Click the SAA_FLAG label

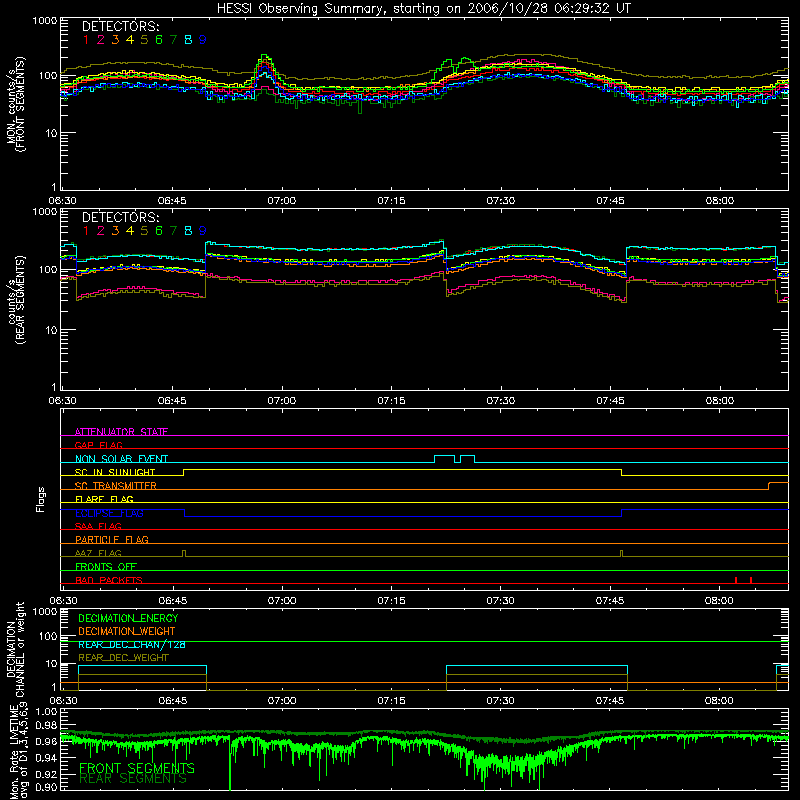(98, 526)
